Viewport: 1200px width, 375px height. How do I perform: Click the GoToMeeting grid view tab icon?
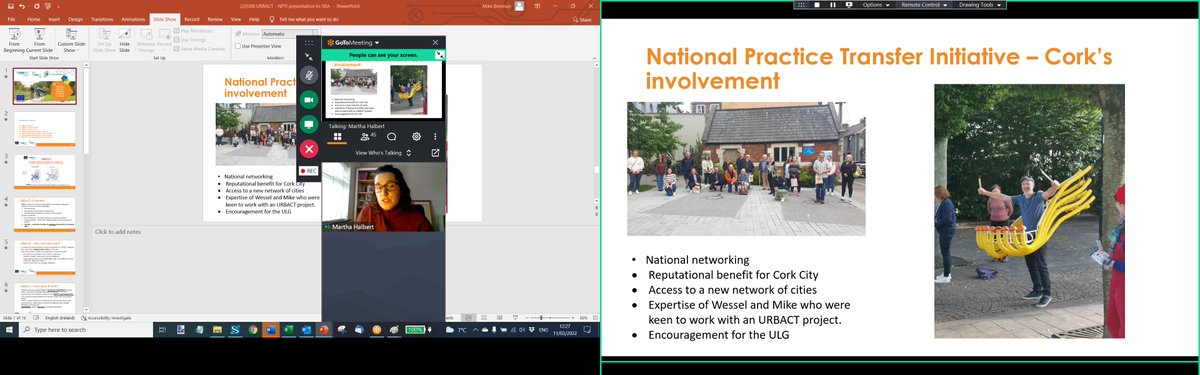(337, 137)
